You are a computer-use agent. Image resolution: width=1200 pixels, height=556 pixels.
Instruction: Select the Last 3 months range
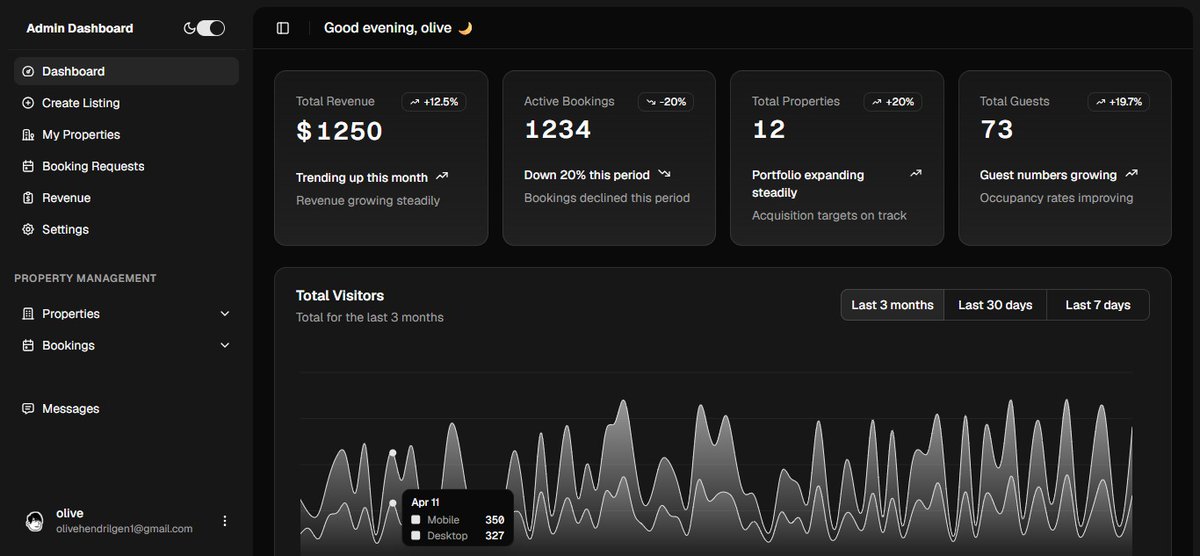coord(892,305)
